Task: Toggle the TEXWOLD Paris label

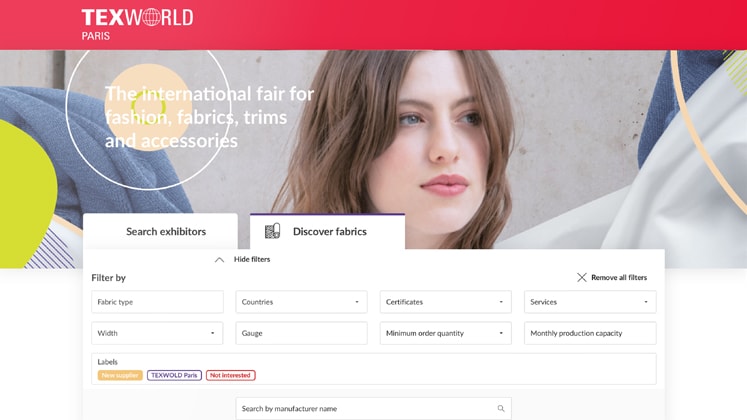Action: (174, 375)
